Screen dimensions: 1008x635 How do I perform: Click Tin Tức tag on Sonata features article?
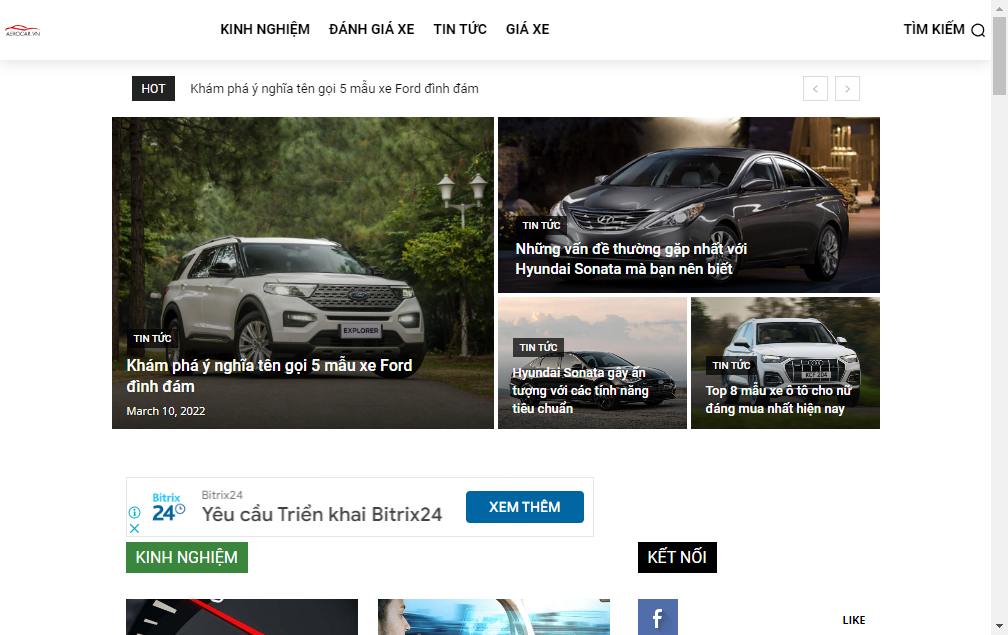538,348
